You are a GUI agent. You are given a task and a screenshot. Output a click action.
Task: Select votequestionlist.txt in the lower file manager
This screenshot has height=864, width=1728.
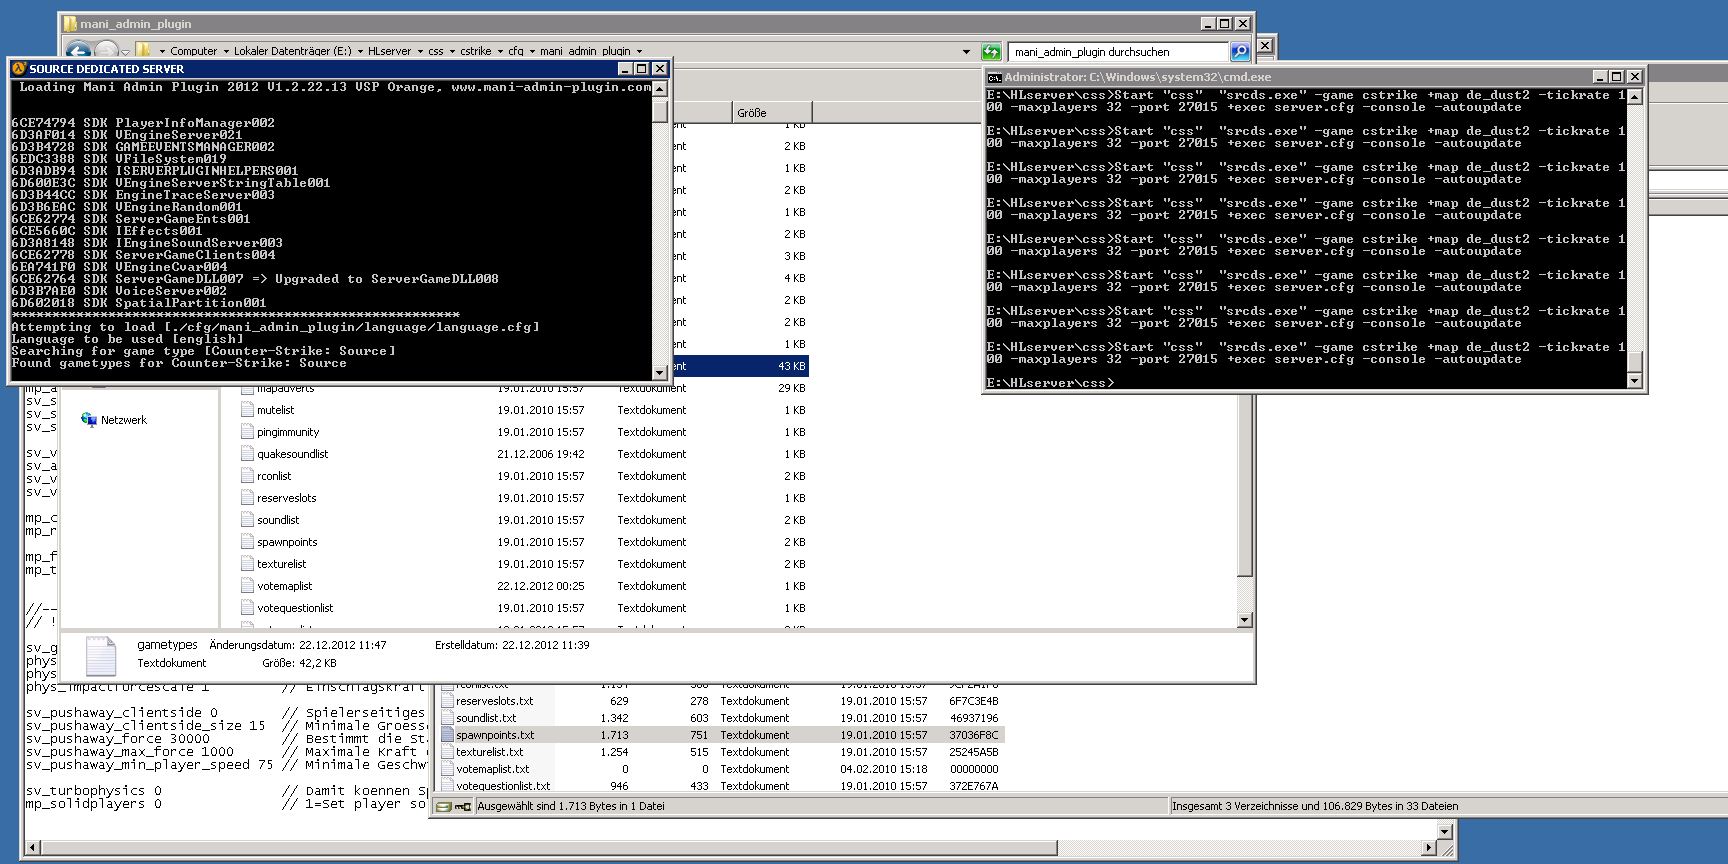pos(503,786)
